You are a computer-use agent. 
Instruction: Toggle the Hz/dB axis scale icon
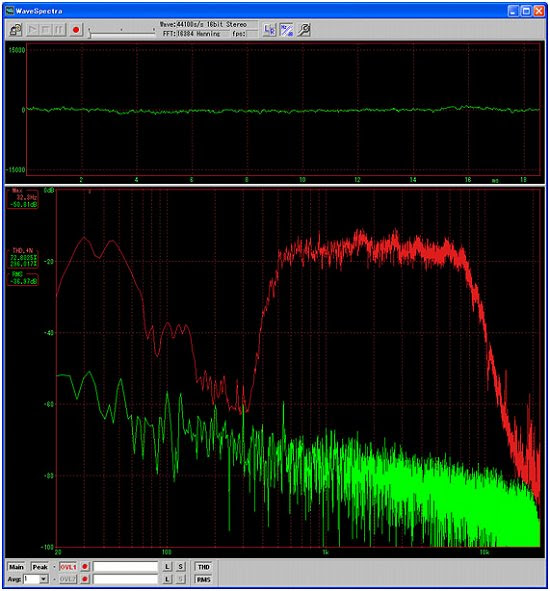point(286,30)
